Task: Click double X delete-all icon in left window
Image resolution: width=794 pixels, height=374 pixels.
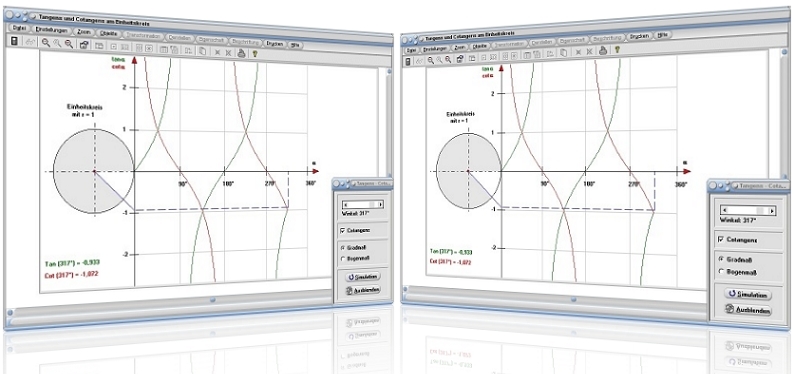Action: tap(228, 52)
